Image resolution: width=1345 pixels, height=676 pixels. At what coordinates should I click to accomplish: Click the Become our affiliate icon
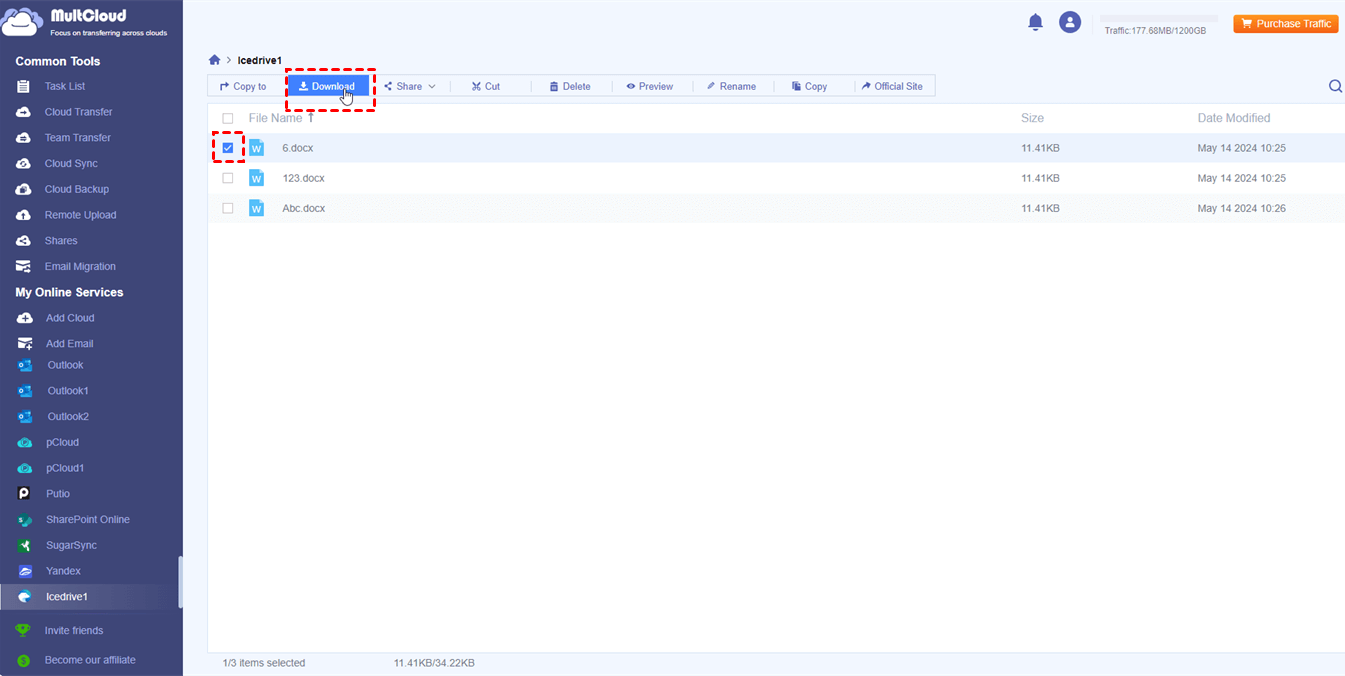(x=24, y=660)
